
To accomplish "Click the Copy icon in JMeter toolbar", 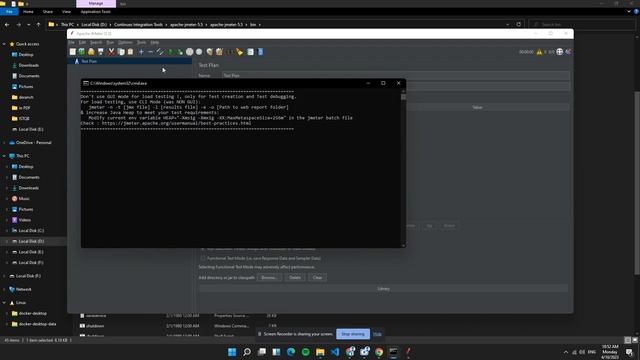I will tap(121, 52).
